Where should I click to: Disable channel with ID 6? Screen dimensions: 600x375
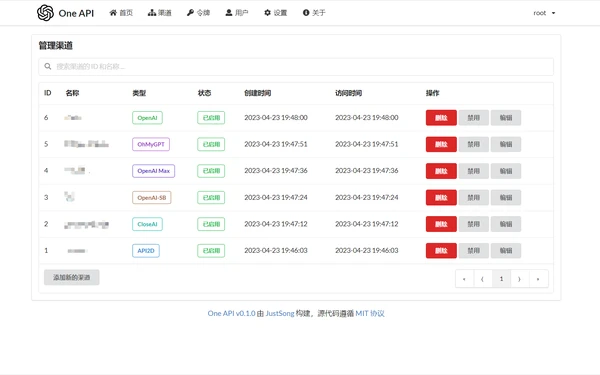(x=473, y=118)
